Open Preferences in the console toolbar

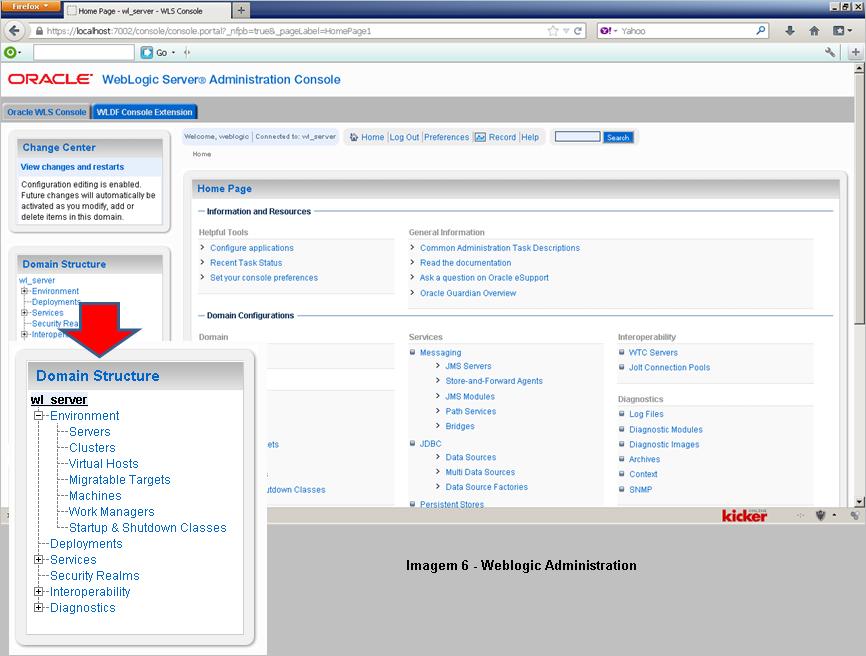446,137
